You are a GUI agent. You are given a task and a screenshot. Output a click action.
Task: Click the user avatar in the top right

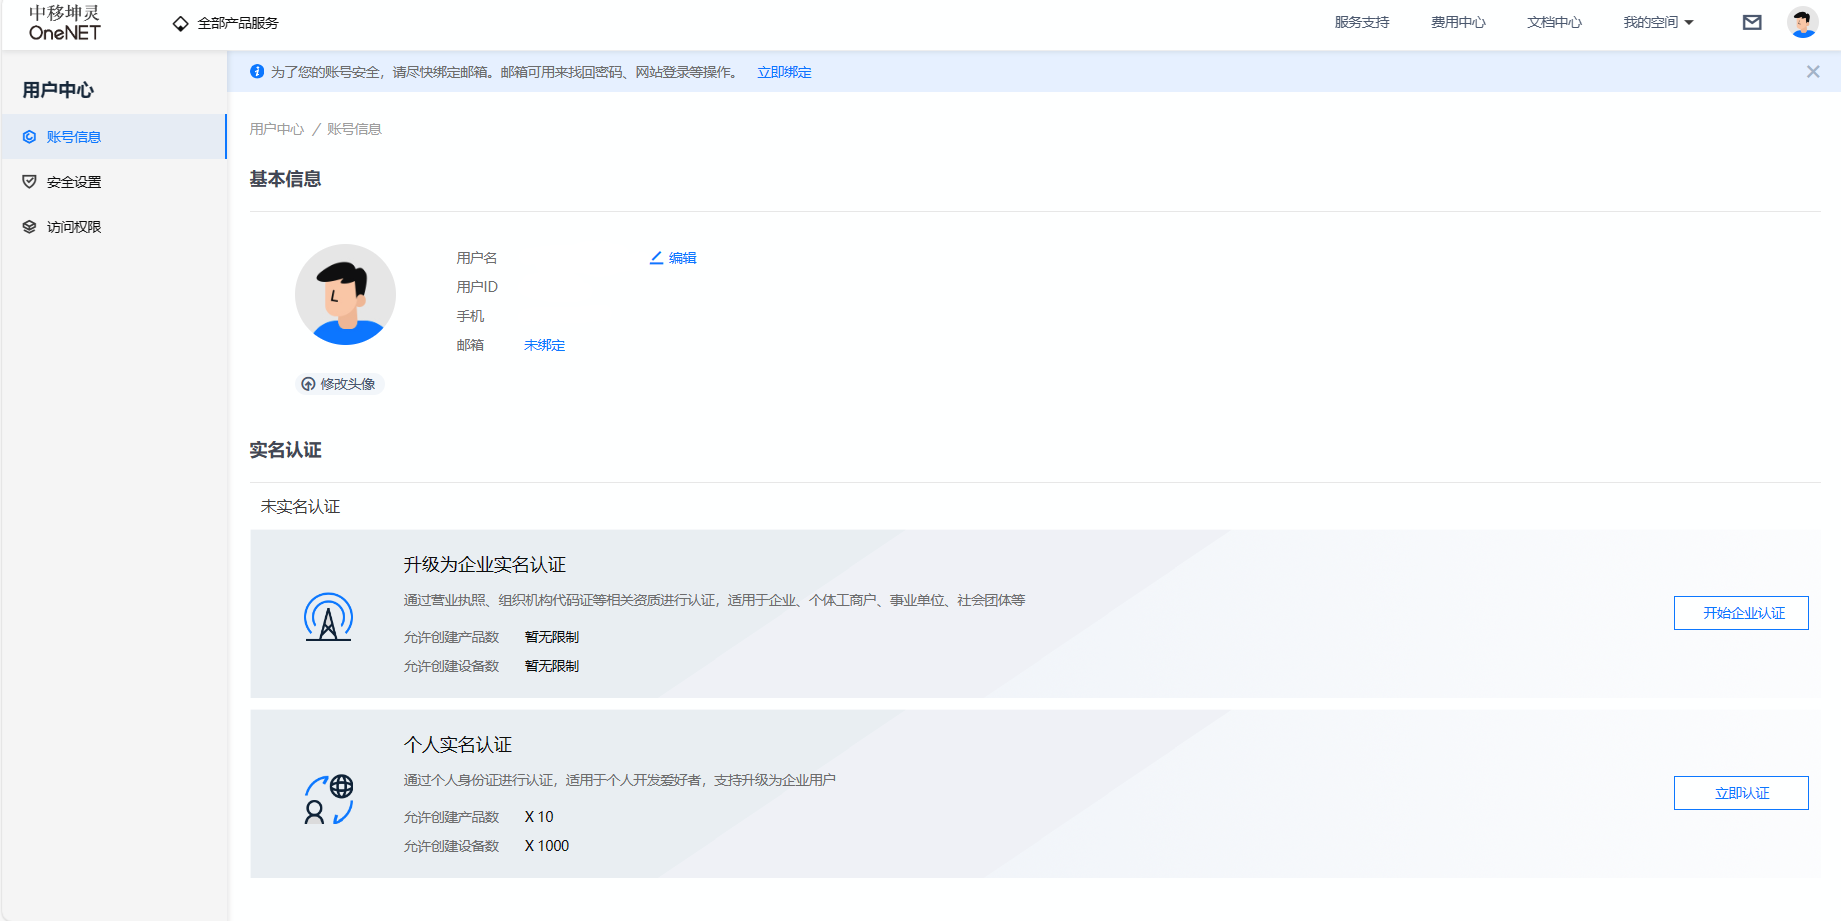point(1803,21)
